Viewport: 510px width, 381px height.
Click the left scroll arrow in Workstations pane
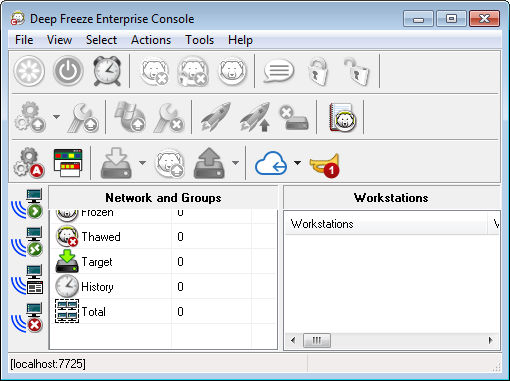[x=293, y=340]
